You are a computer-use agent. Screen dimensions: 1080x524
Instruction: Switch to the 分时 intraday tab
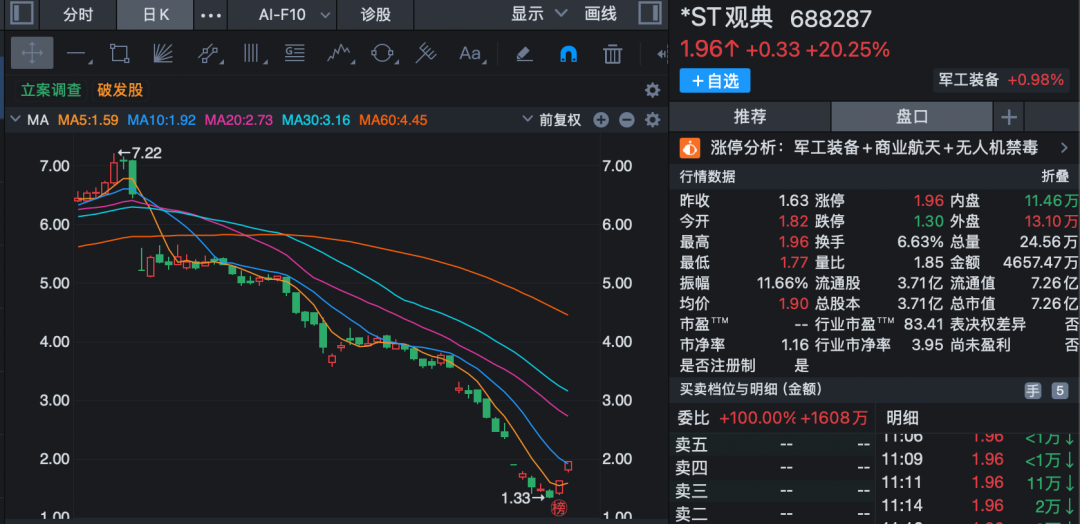pos(77,14)
